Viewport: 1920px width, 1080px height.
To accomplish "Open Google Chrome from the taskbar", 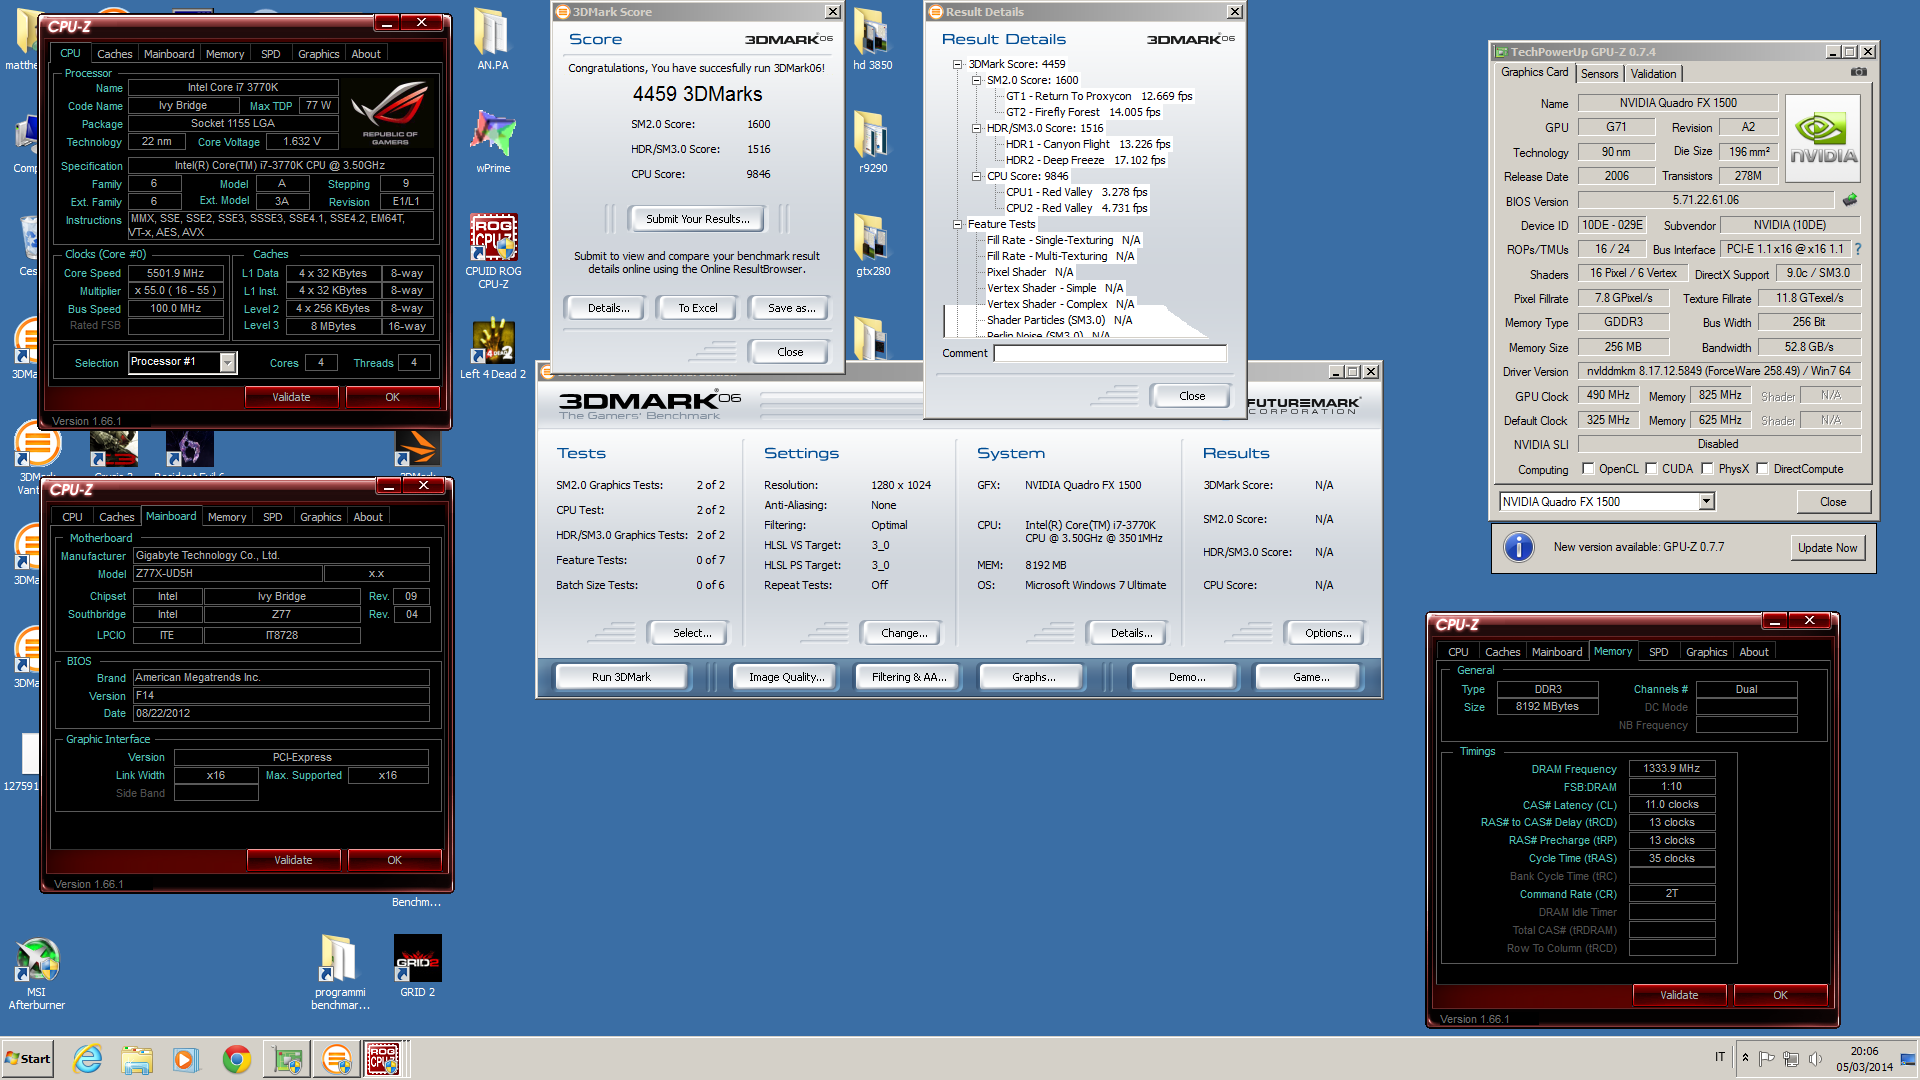I will [237, 1059].
